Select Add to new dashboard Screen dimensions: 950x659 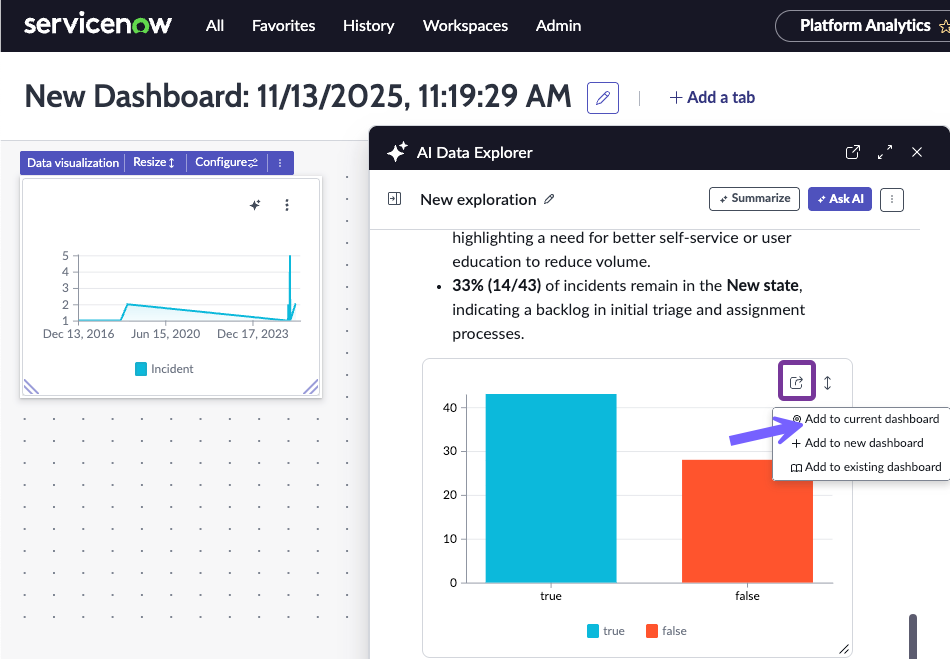858,443
